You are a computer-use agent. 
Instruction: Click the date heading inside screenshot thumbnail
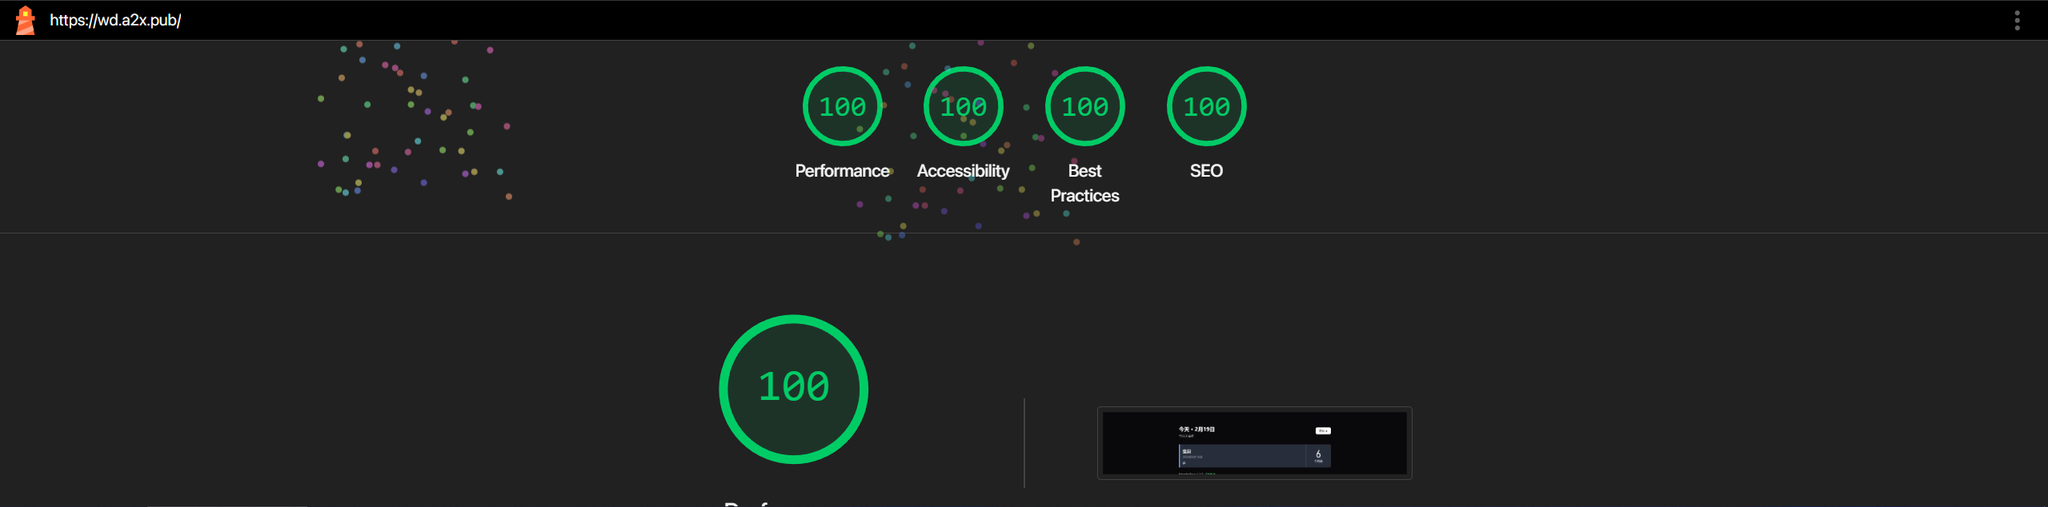point(1197,429)
